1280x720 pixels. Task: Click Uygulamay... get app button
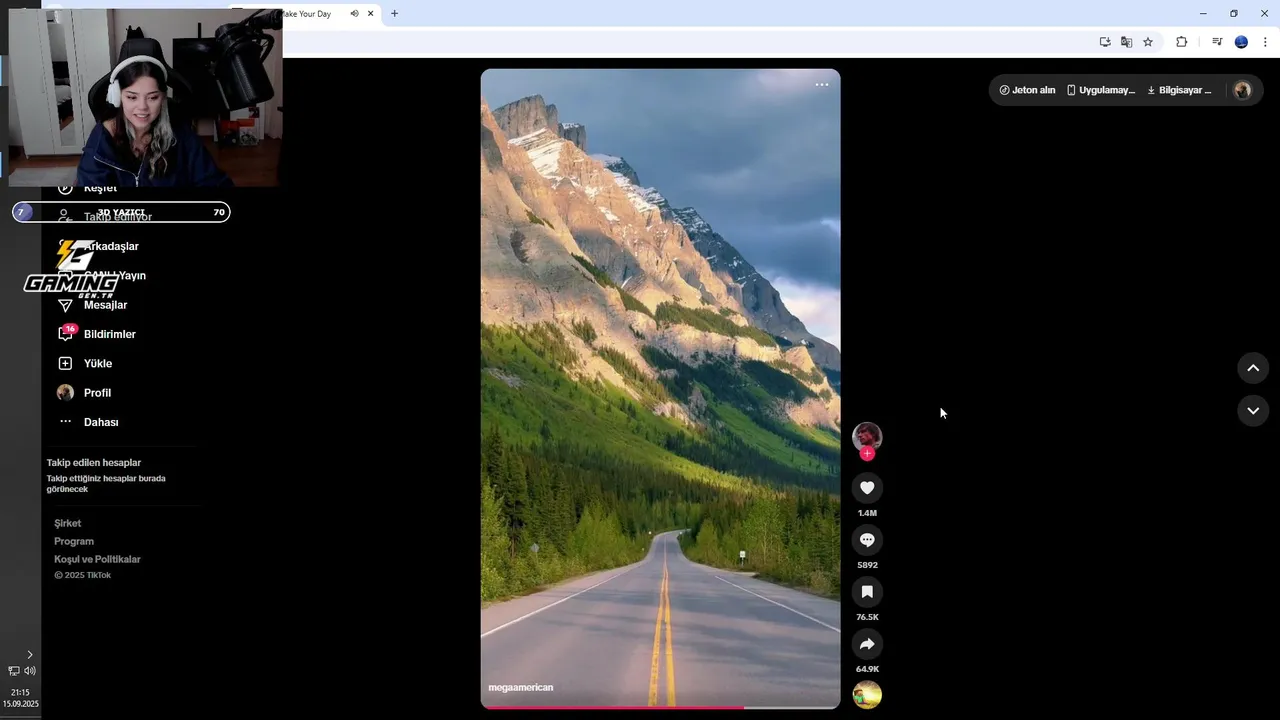click(x=1101, y=90)
